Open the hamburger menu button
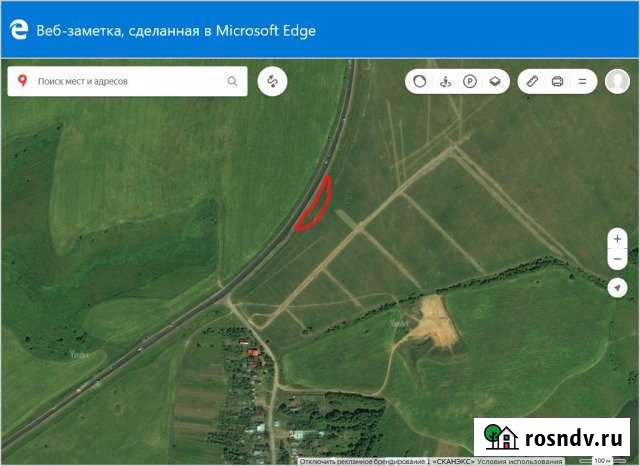Image resolution: width=640 pixels, height=466 pixels. coord(582,81)
